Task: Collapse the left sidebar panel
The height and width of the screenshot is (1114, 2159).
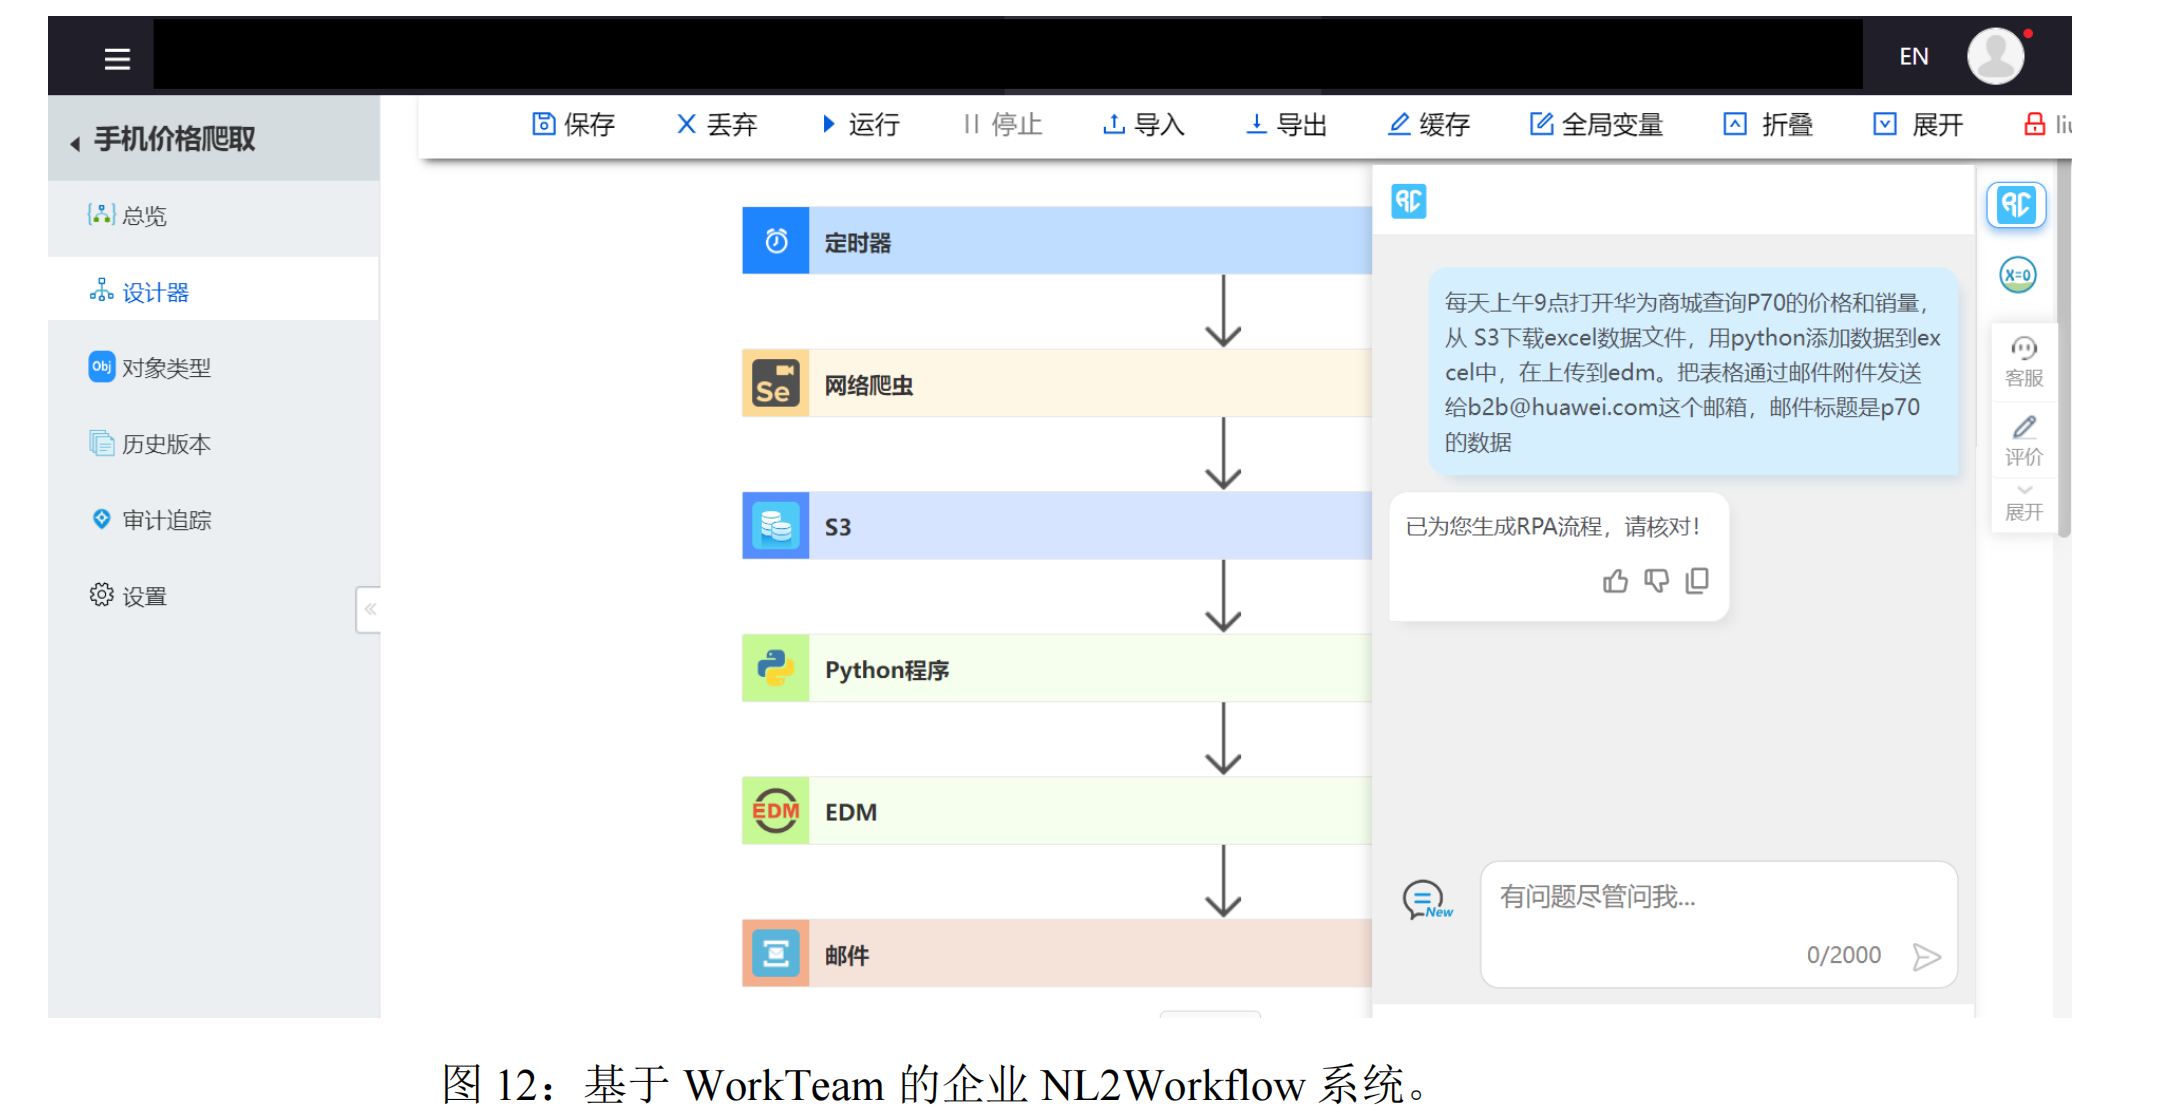Action: click(x=369, y=609)
